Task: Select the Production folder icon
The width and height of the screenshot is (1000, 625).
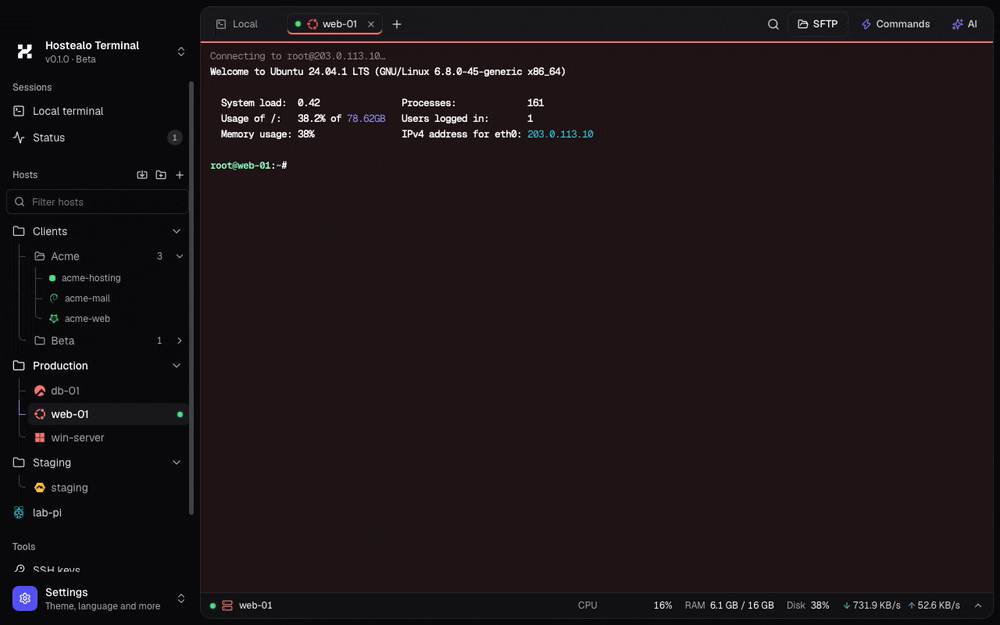Action: [x=19, y=366]
